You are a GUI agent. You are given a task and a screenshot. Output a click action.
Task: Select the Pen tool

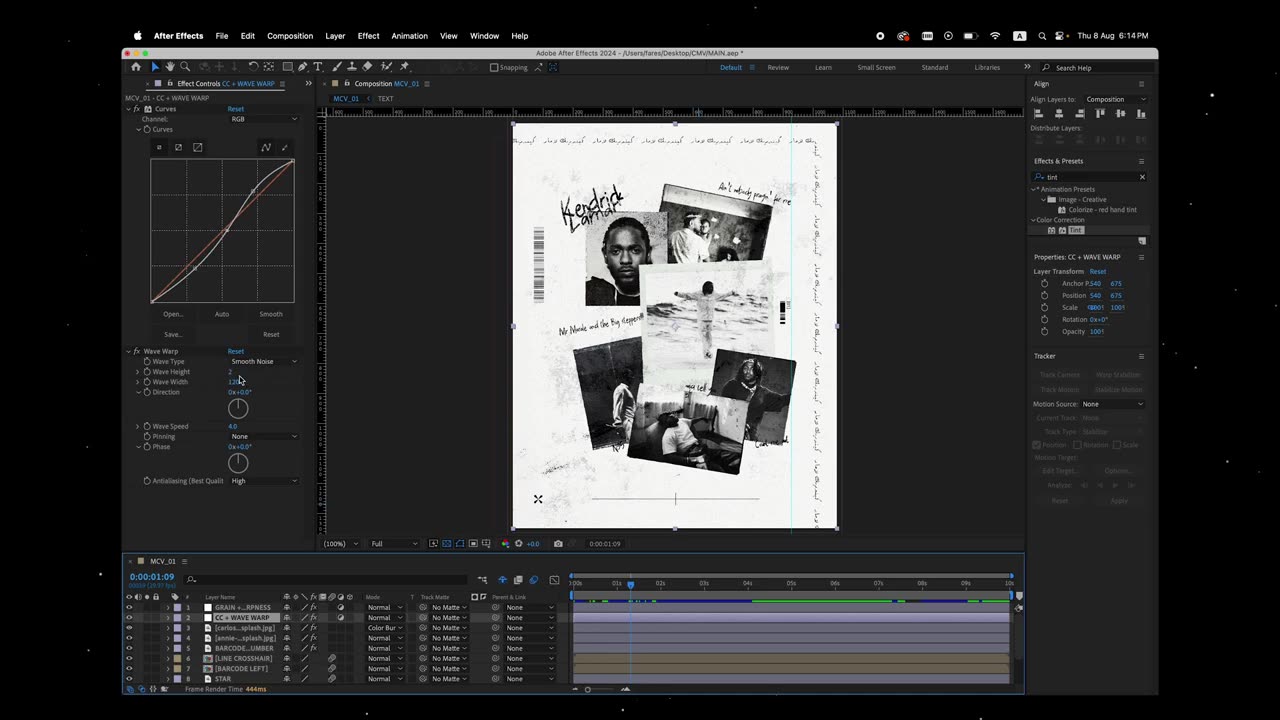pos(303,67)
